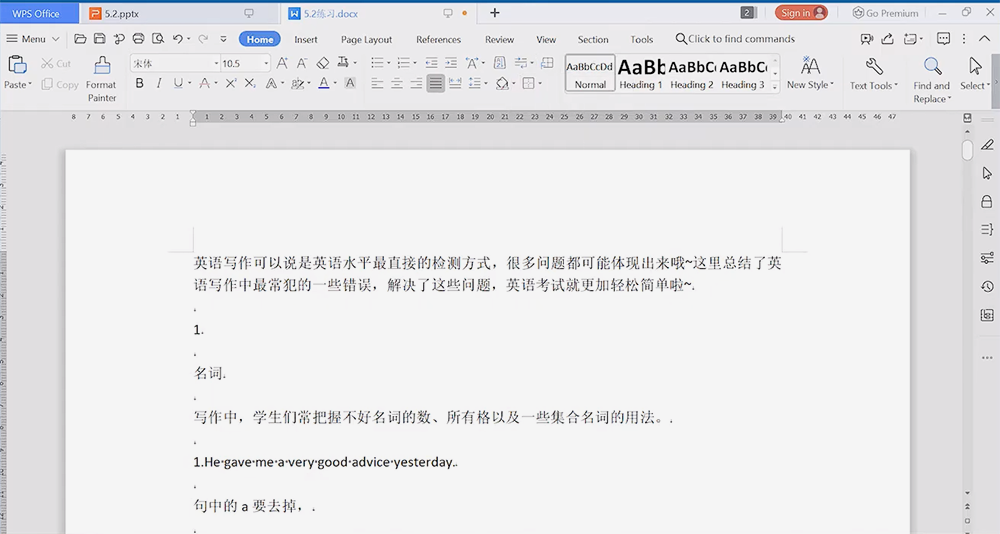This screenshot has width=1000, height=534.
Task: Create a New Style
Action: click(x=810, y=74)
